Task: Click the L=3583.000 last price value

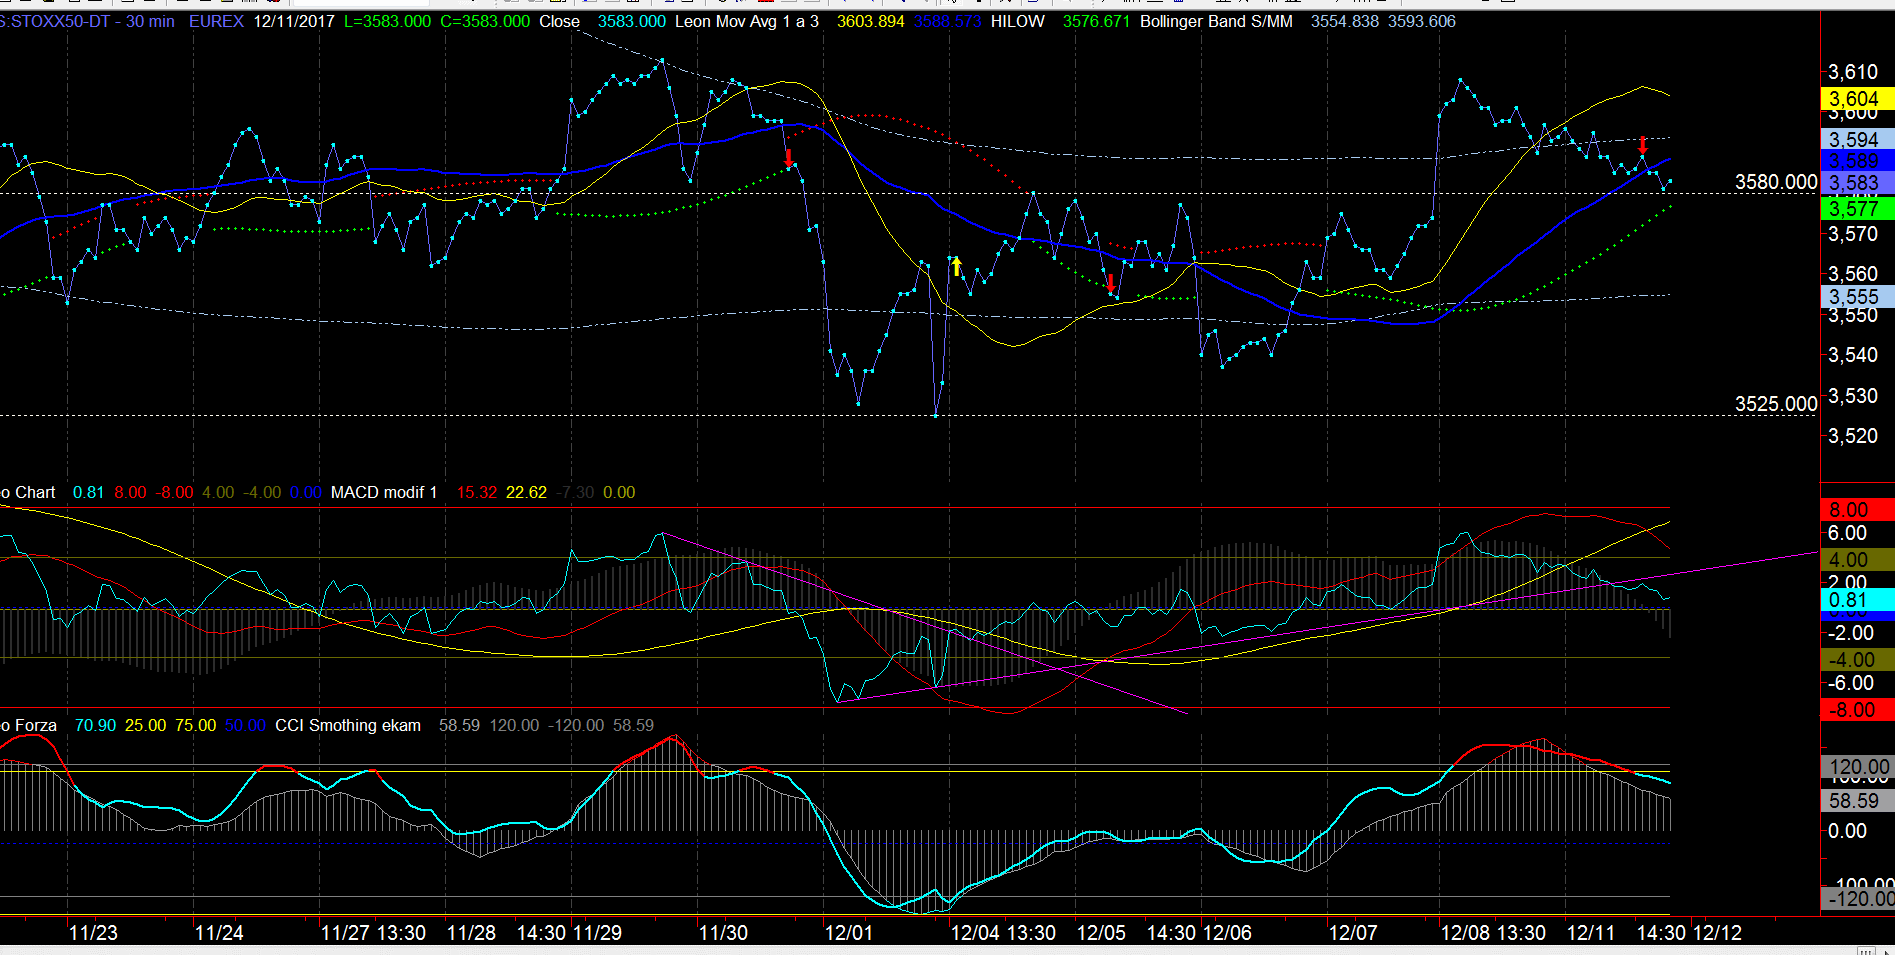Action: (387, 21)
